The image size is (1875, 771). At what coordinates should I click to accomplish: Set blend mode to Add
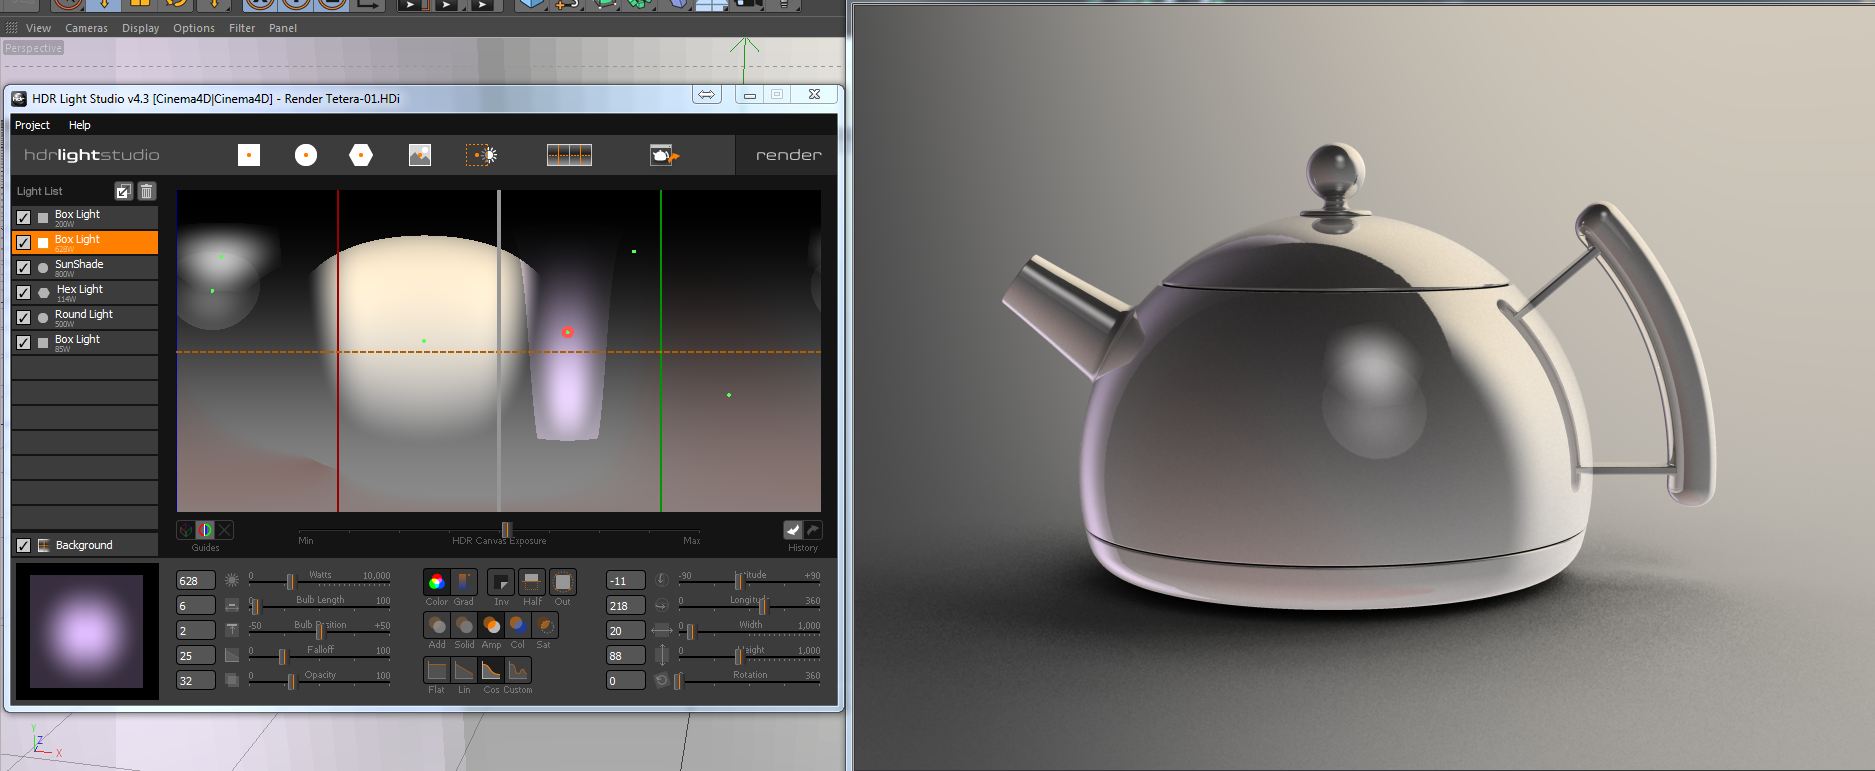(x=437, y=626)
